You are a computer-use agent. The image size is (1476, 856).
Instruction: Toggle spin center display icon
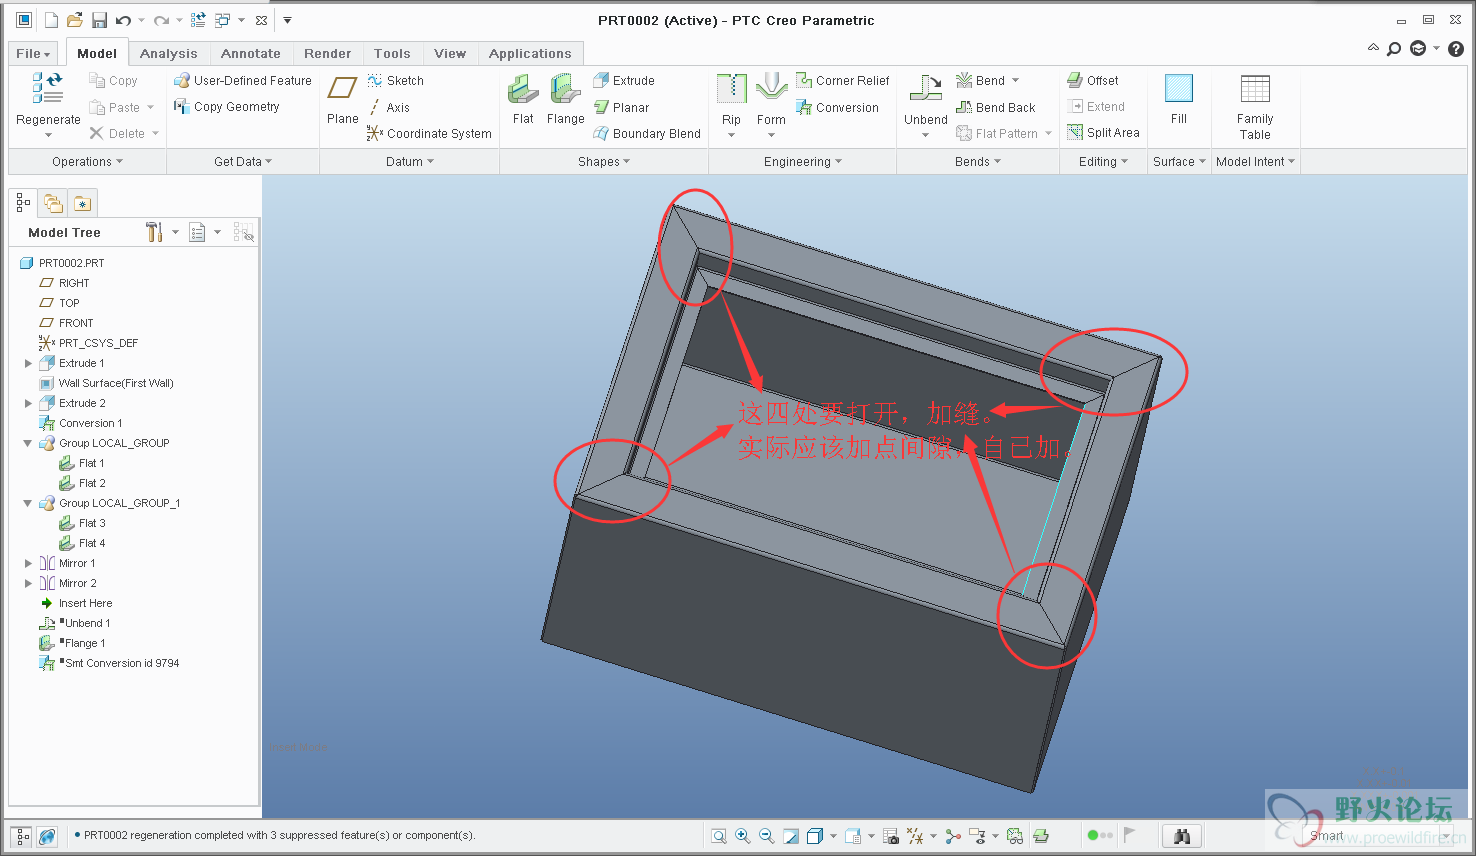coord(952,836)
